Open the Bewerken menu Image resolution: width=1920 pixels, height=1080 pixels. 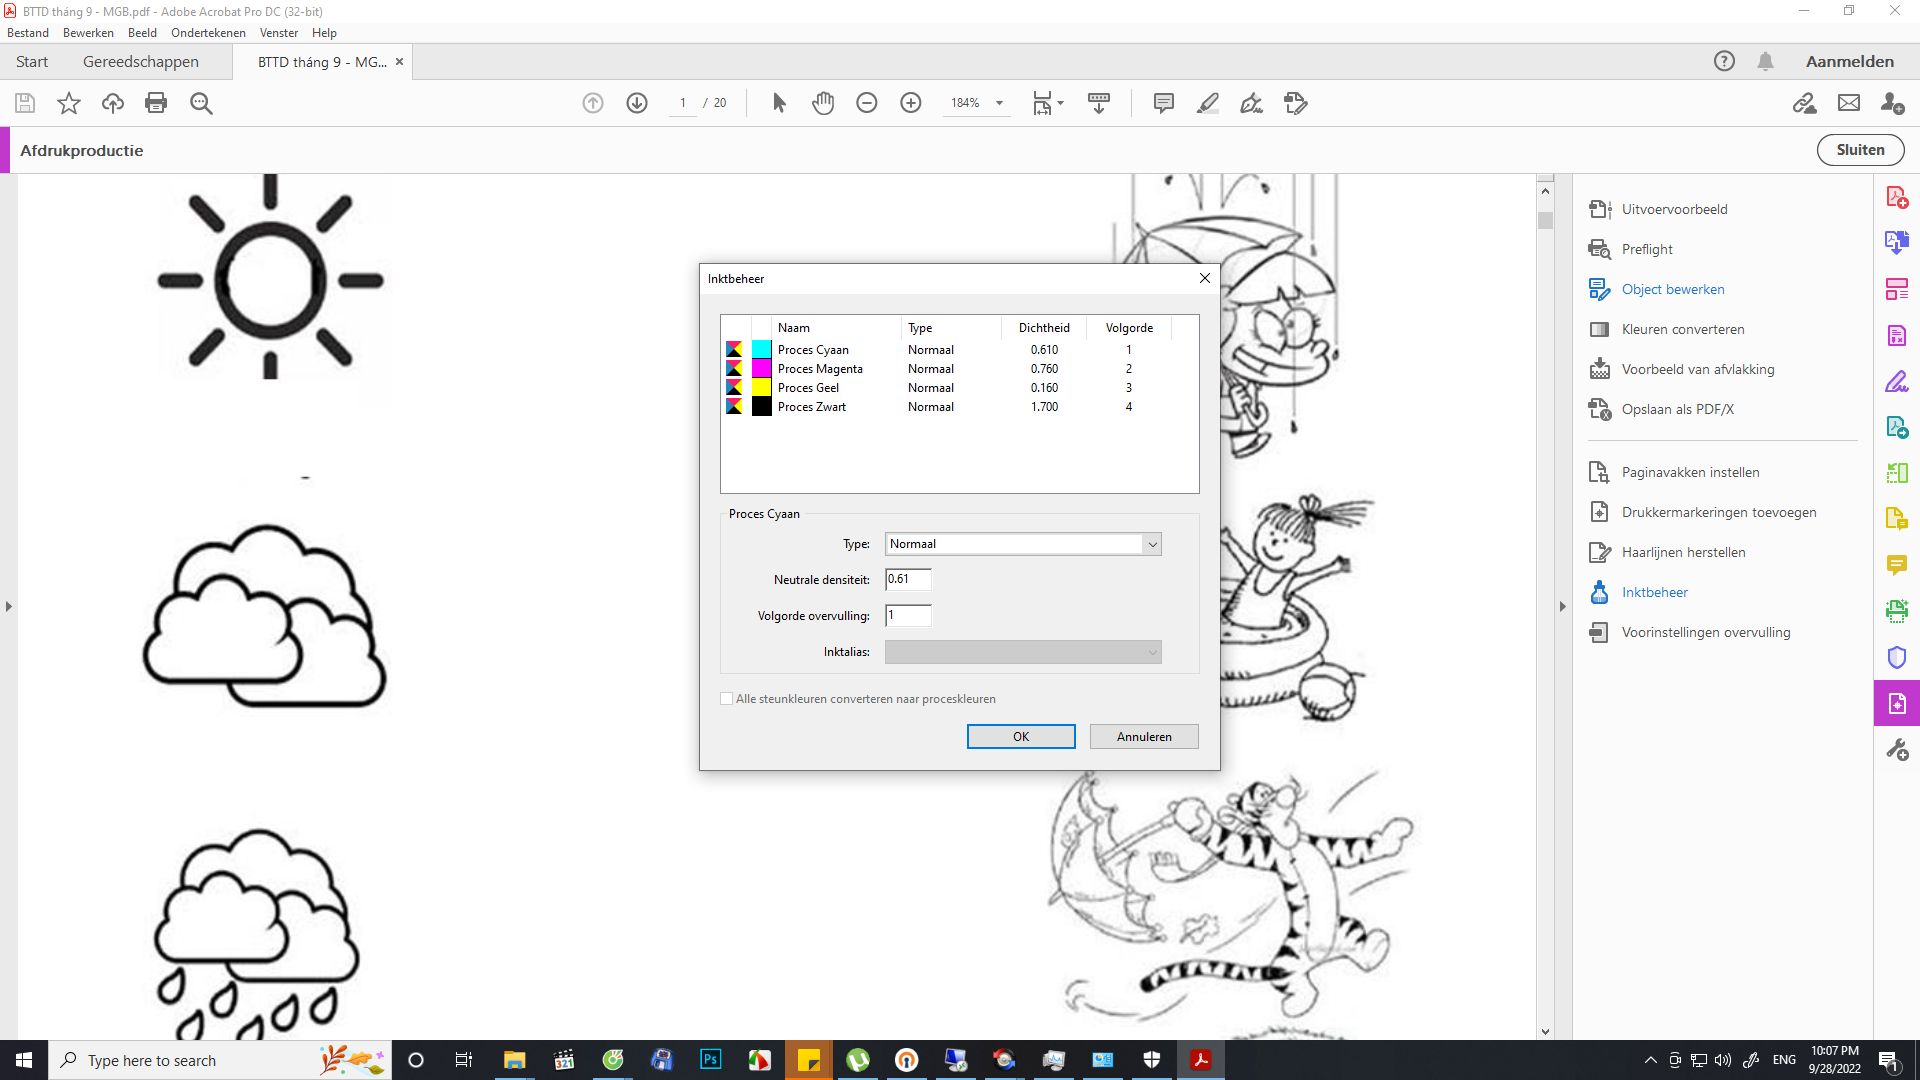(88, 32)
